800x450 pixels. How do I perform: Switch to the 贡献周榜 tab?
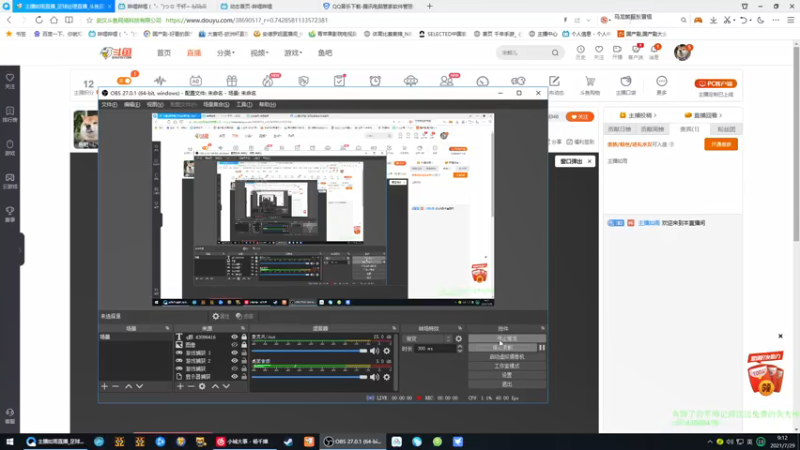(652, 129)
